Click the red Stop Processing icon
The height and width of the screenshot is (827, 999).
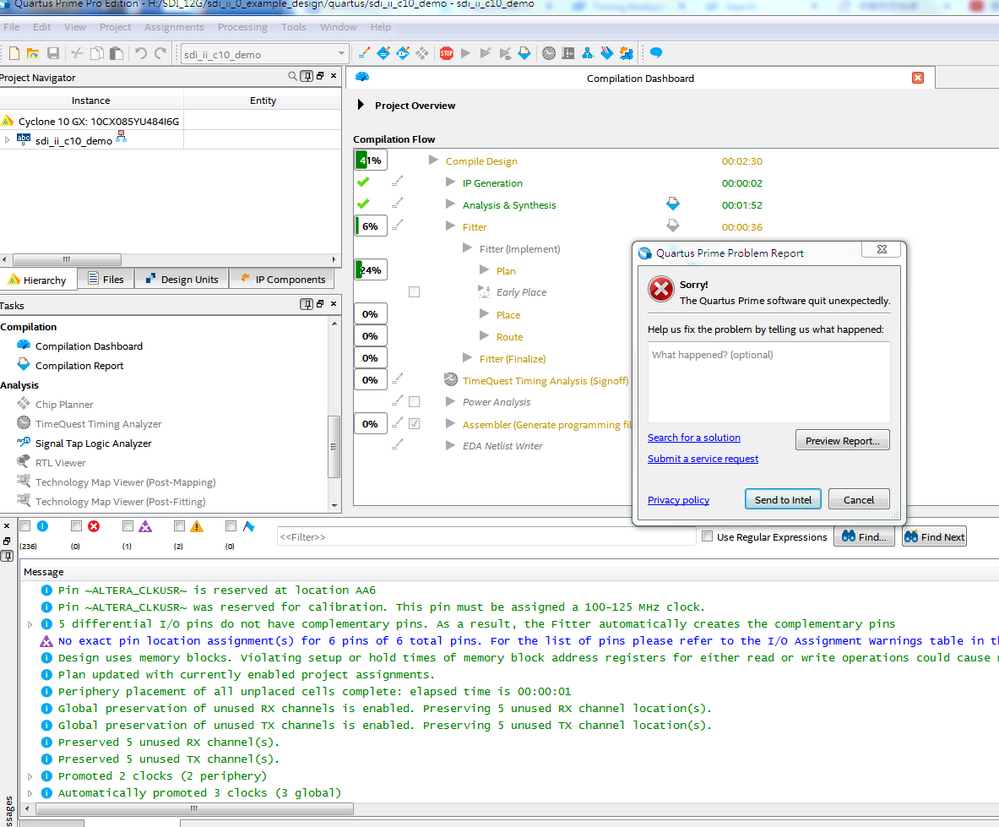[x=446, y=53]
